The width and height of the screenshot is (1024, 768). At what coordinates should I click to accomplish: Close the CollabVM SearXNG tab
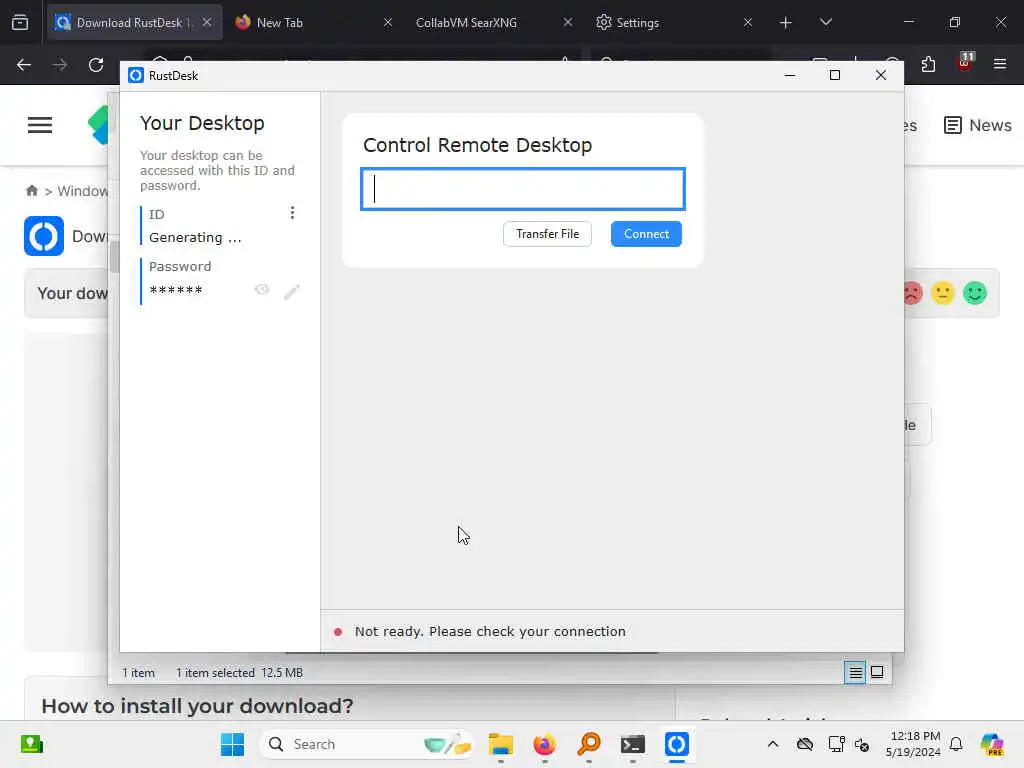pyautogui.click(x=568, y=23)
